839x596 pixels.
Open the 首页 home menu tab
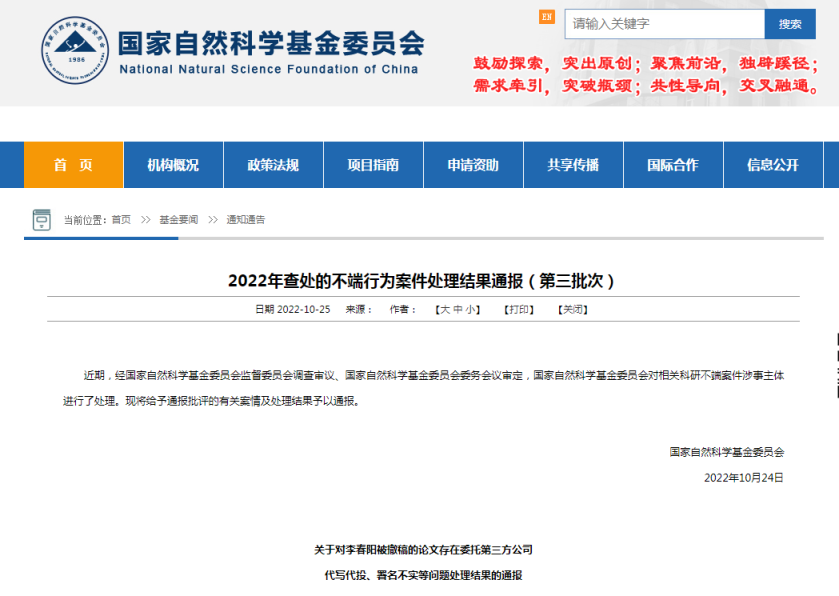tap(73, 165)
